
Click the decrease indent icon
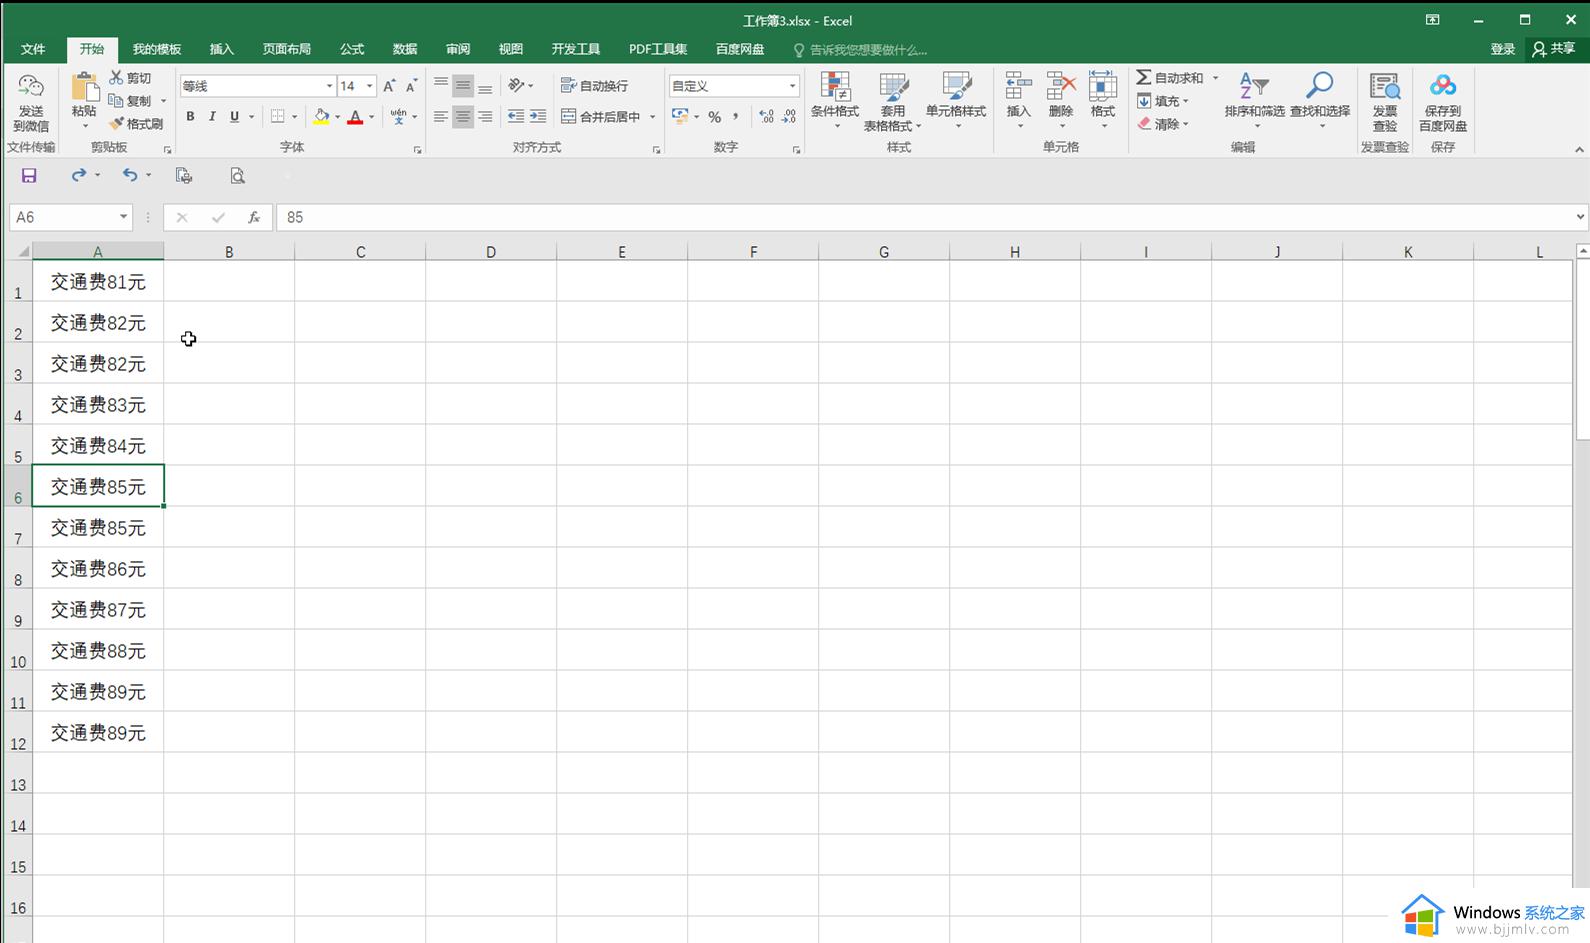pyautogui.click(x=516, y=117)
